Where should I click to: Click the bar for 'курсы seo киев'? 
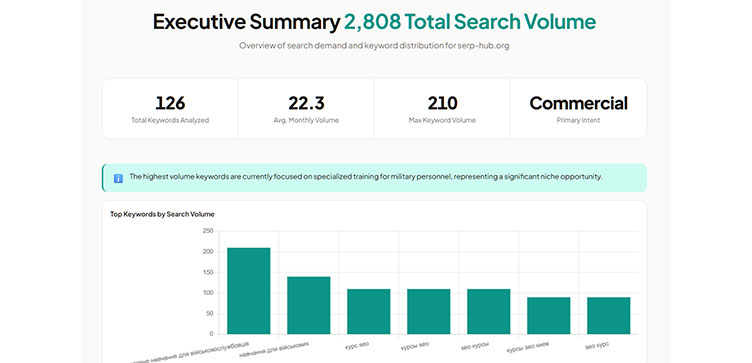pos(548,316)
